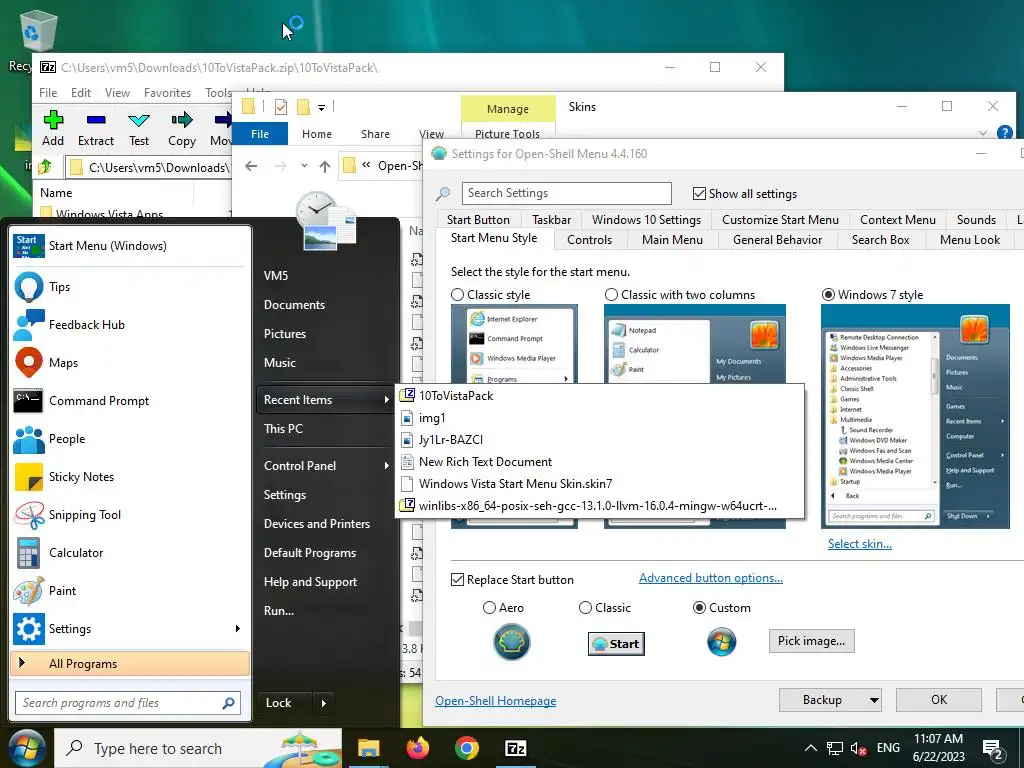Open the Maps app
Viewport: 1024px width, 768px height.
click(x=129, y=362)
